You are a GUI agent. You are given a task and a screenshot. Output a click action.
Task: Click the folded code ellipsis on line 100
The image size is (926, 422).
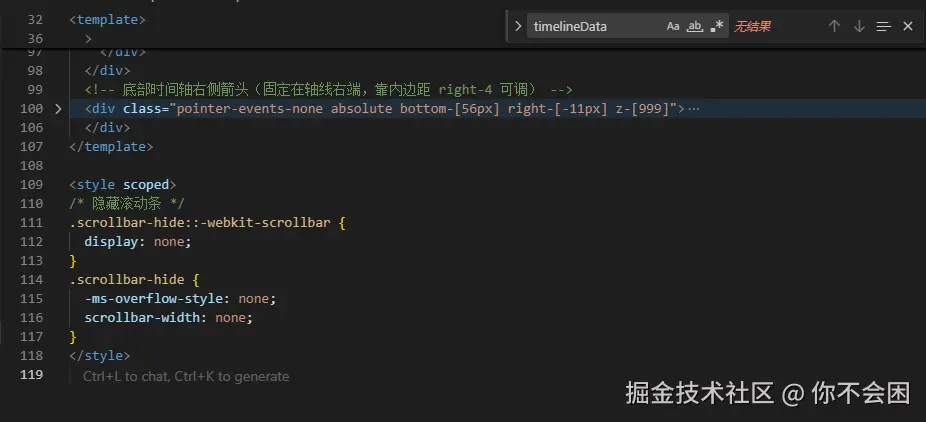coord(694,108)
